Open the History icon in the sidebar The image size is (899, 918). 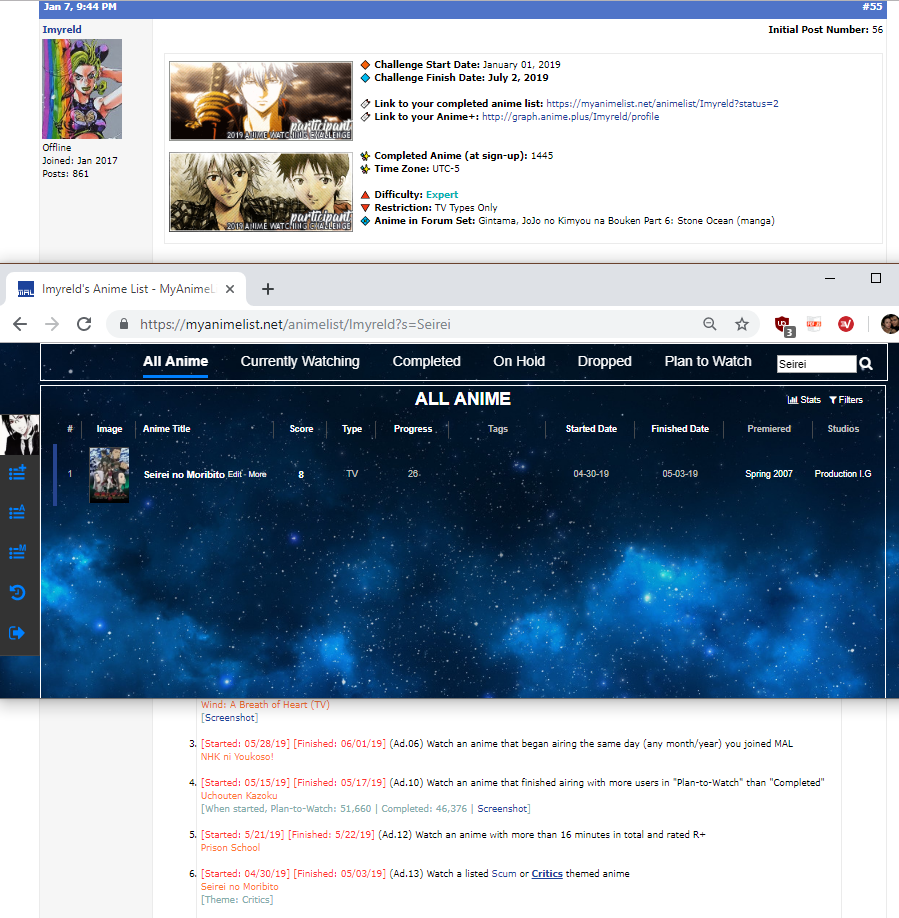pyautogui.click(x=18, y=592)
